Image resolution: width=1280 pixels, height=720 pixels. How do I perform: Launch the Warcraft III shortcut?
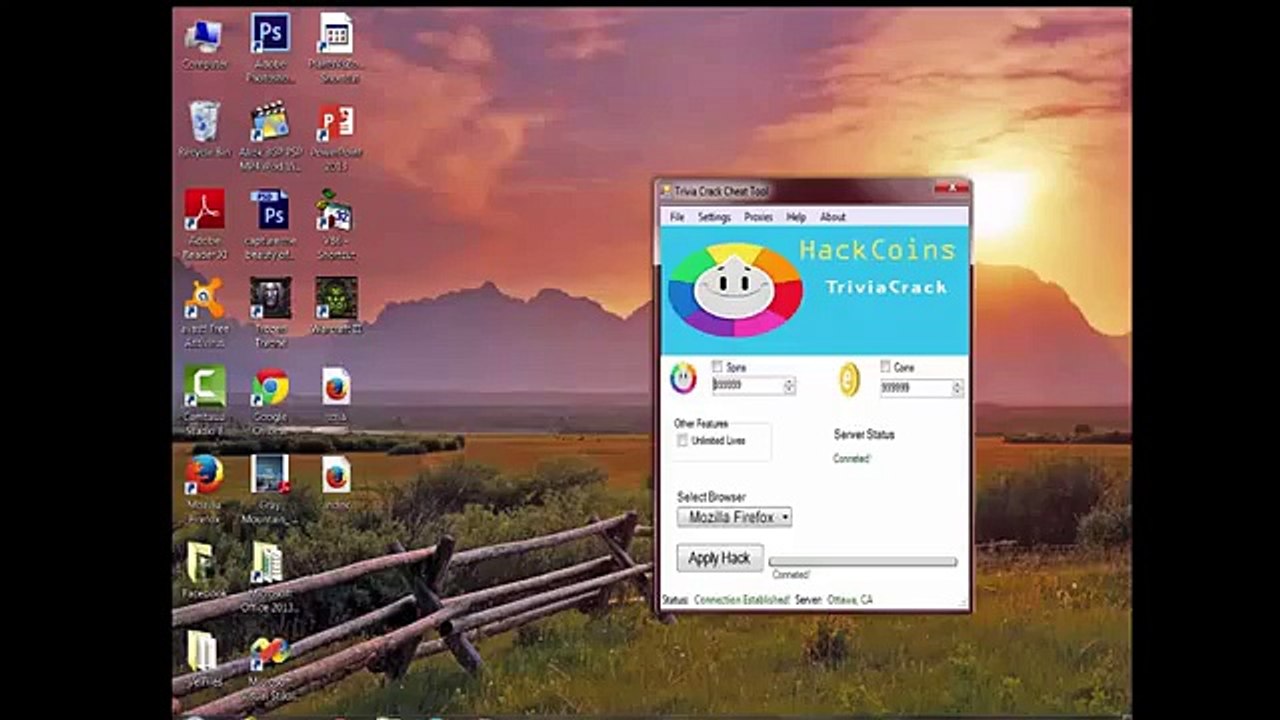click(x=335, y=298)
